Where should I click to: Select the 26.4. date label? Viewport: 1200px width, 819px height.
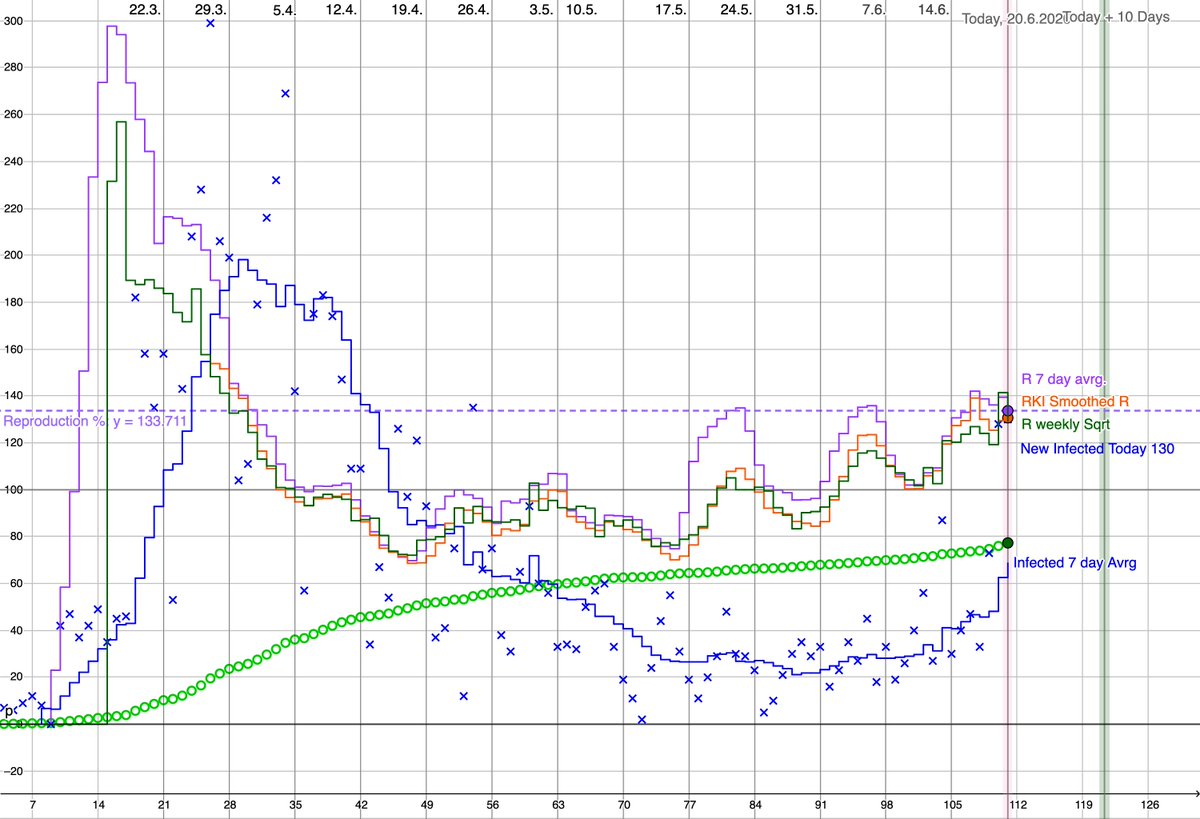(474, 9)
